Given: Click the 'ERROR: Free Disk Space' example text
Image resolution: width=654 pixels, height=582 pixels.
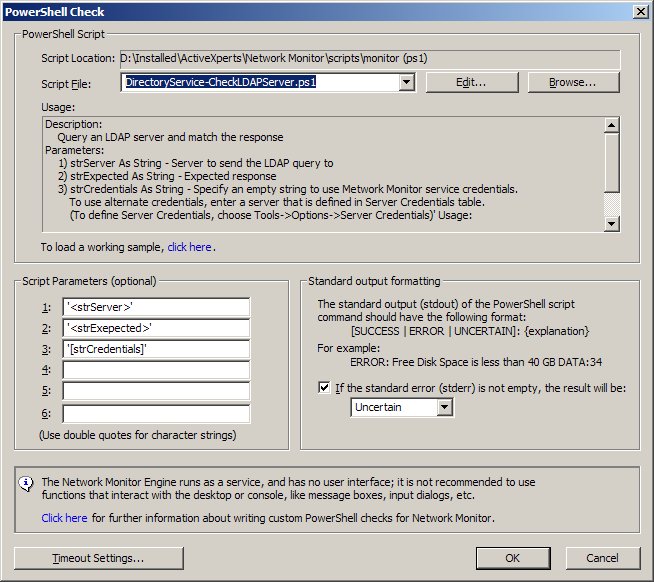Looking at the screenshot, I should click(x=476, y=362).
